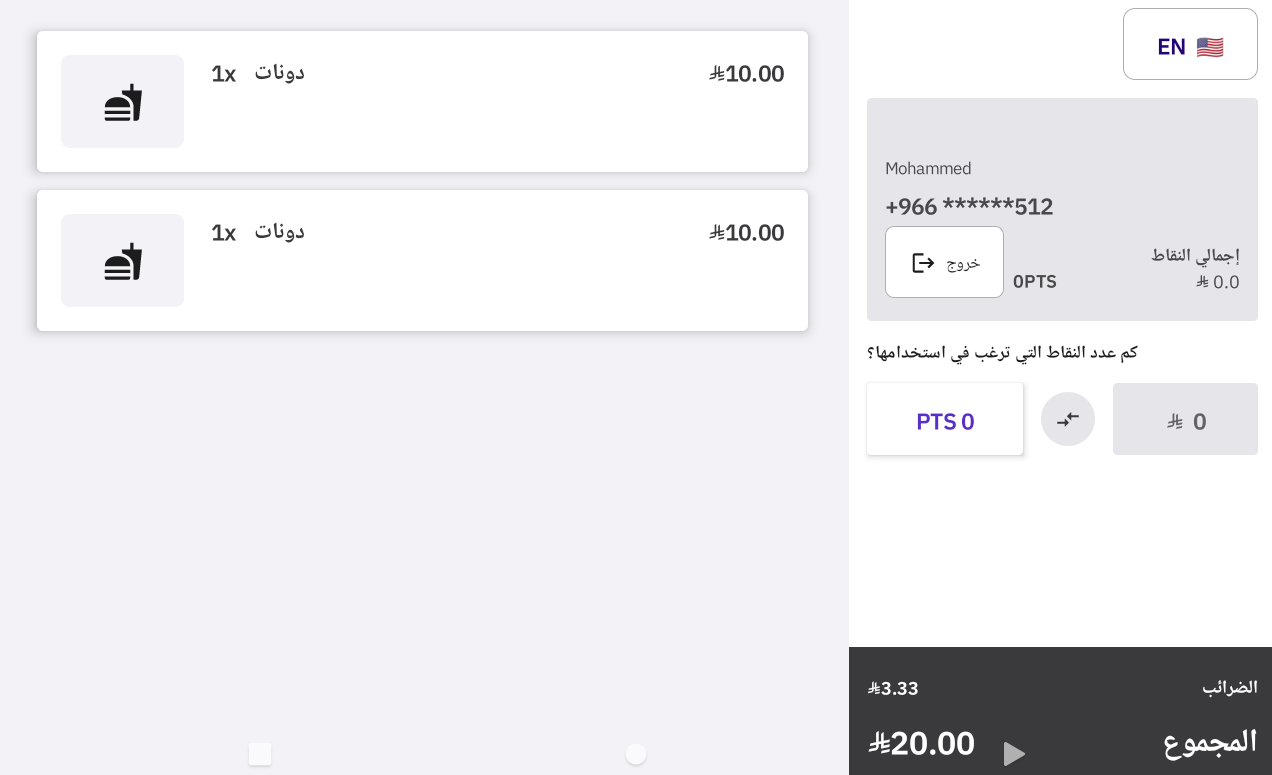Switch language using the EN label

(x=1171, y=47)
